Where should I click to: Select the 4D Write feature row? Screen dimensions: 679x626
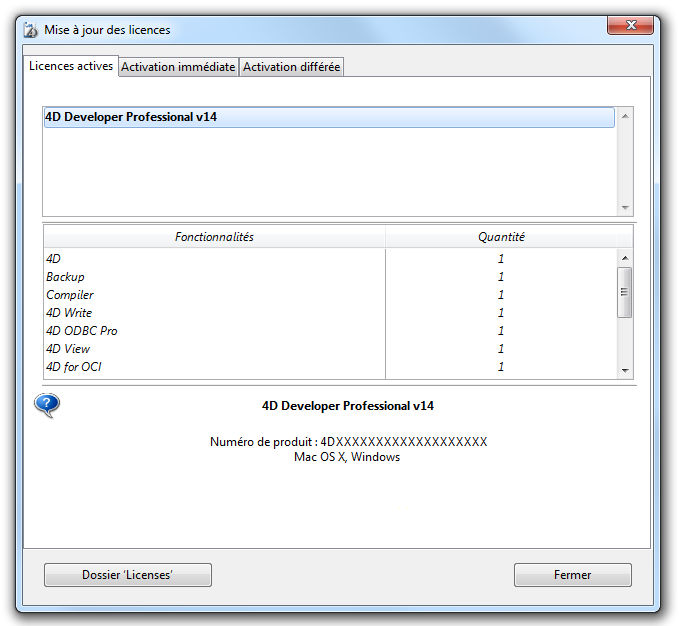(x=331, y=313)
